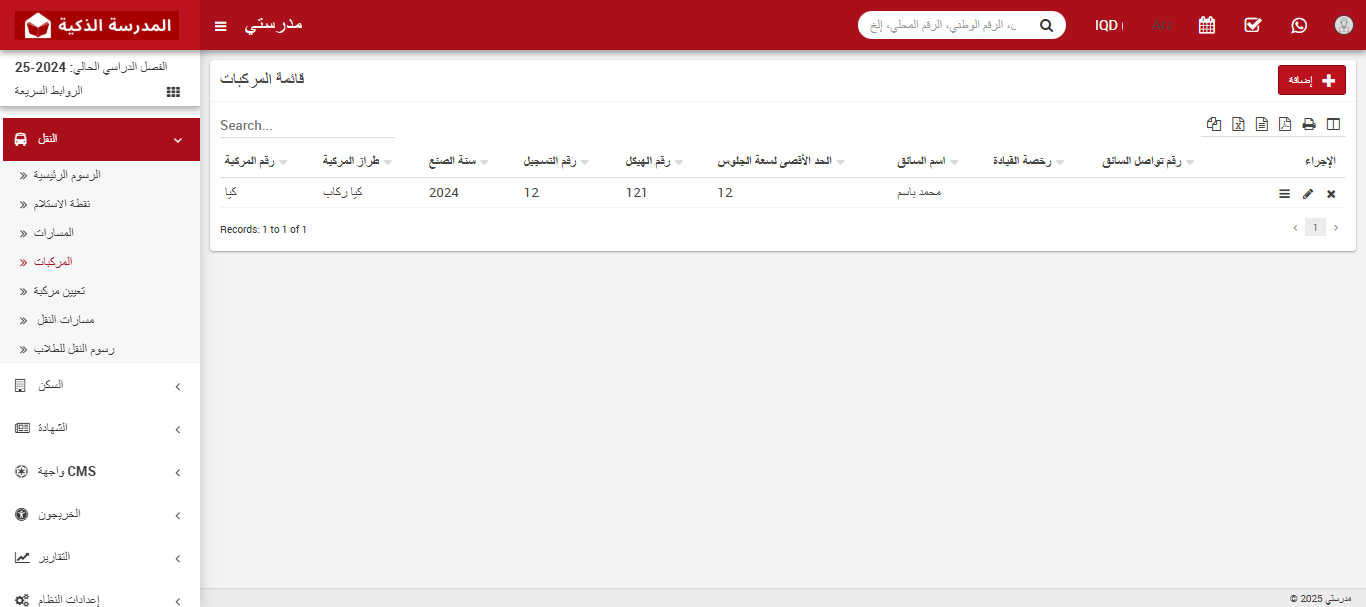Click the إضافة add button
This screenshot has height=607, width=1366.
1311,80
